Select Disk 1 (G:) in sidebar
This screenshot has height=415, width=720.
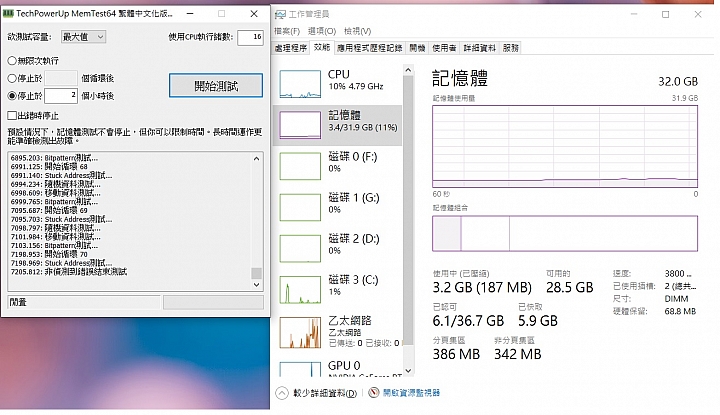click(x=338, y=207)
